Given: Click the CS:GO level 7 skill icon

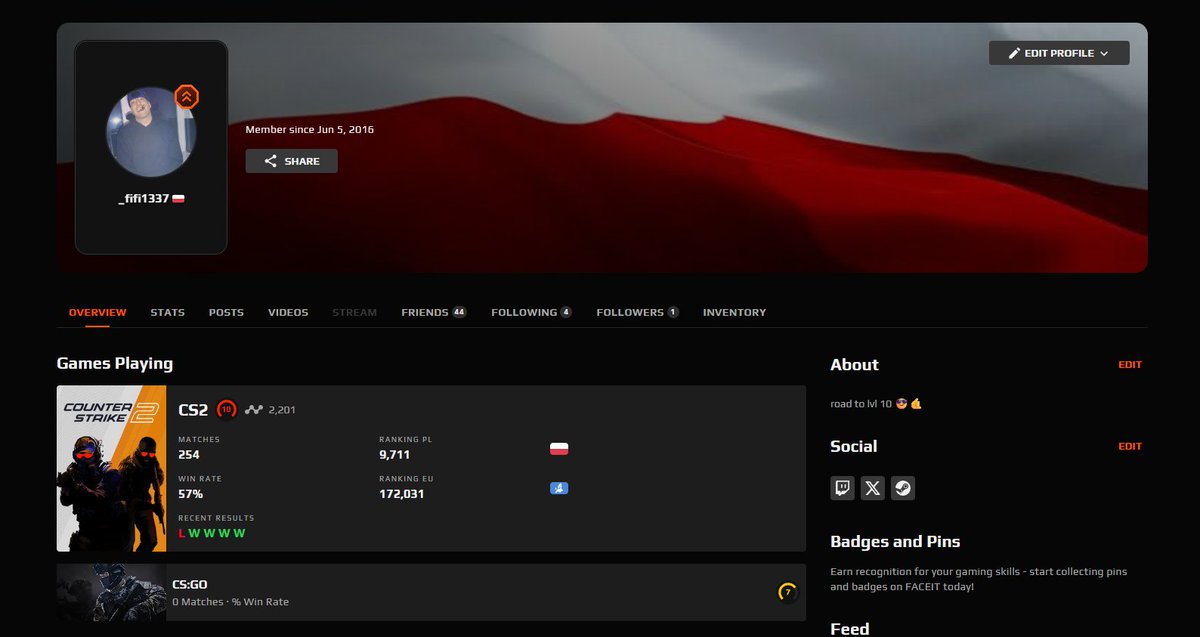Looking at the screenshot, I should (x=788, y=592).
